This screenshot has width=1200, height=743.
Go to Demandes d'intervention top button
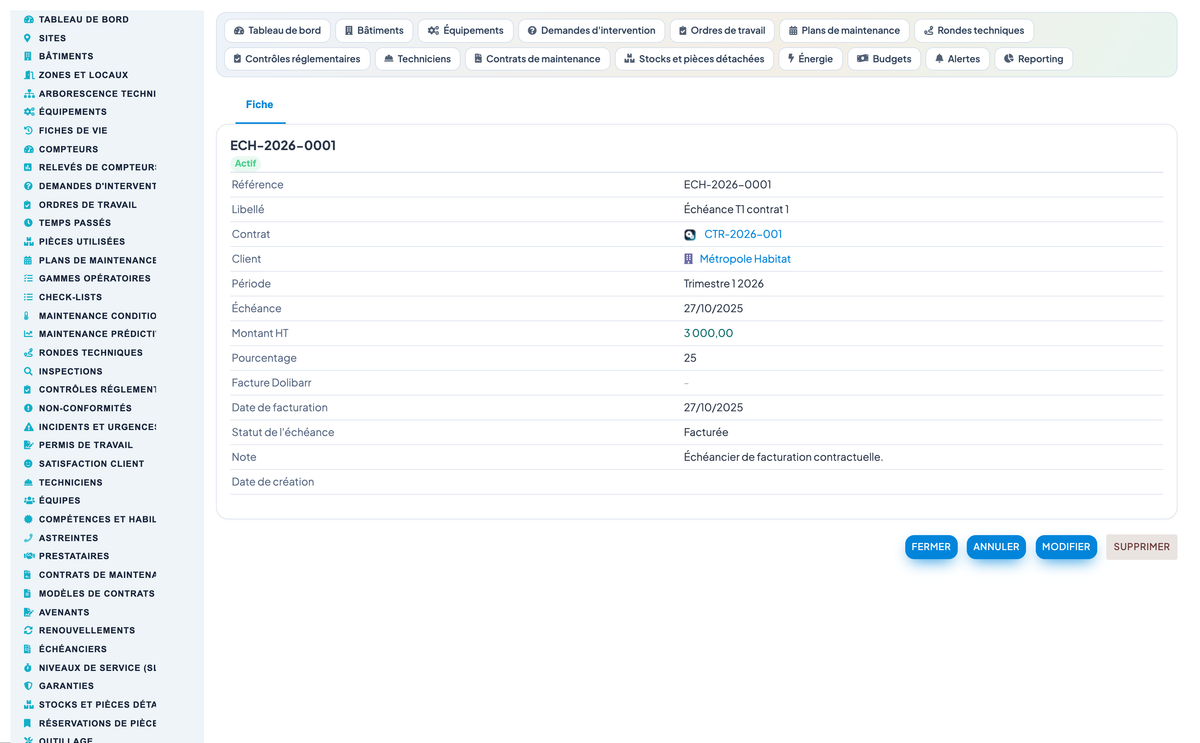(591, 31)
